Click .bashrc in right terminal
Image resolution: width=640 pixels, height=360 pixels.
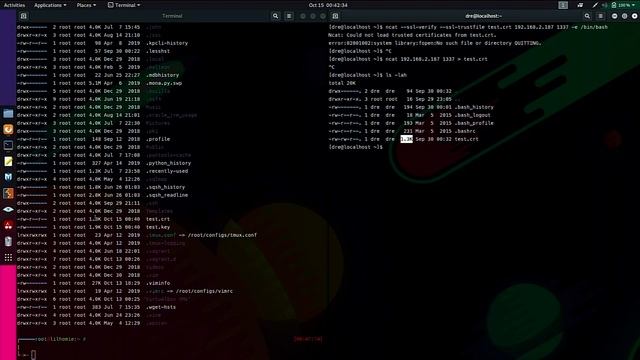[465, 131]
